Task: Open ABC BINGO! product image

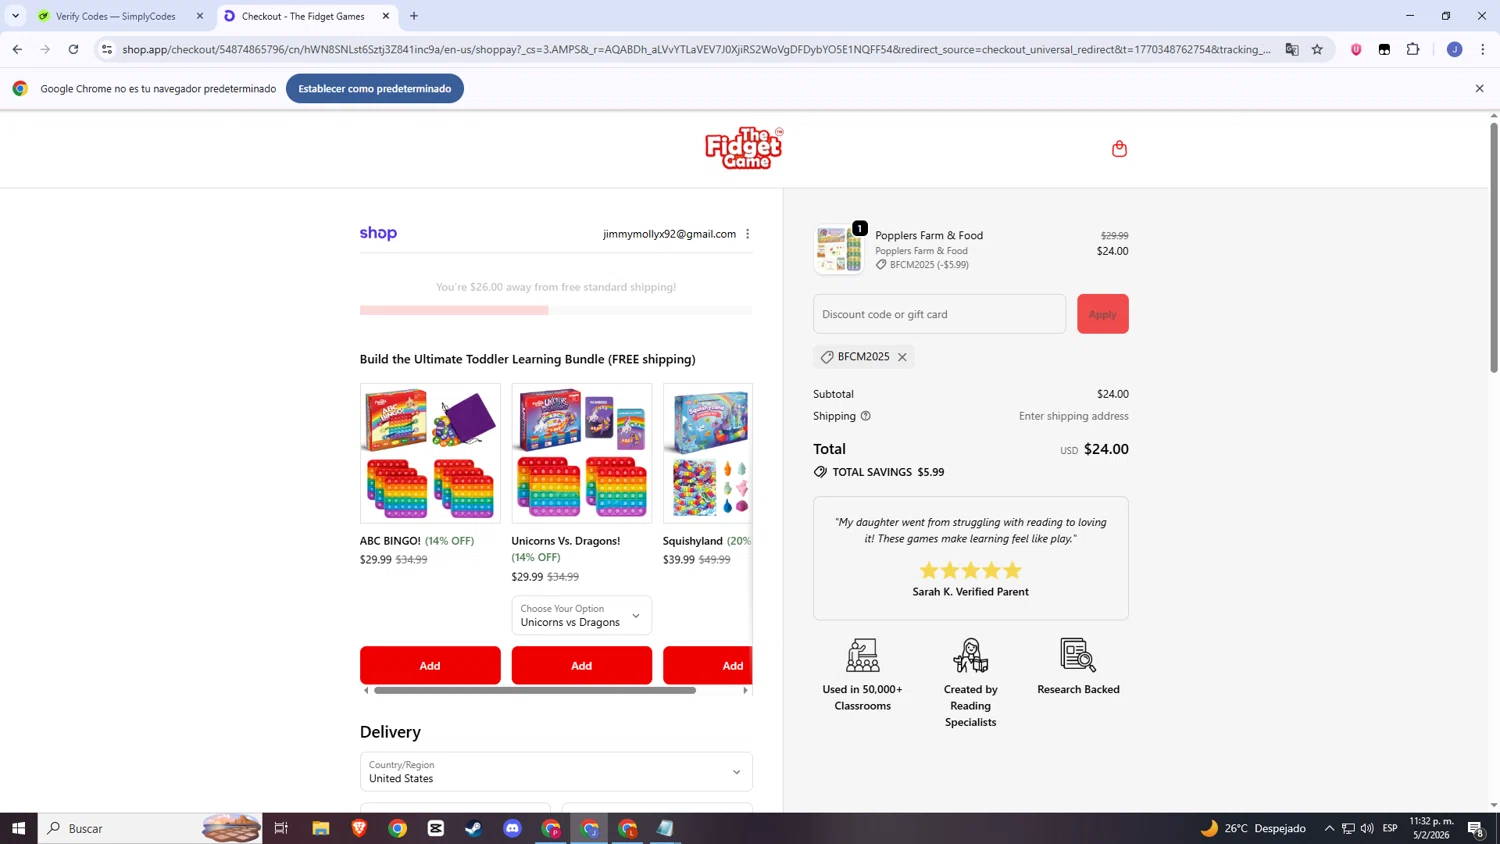Action: [430, 453]
